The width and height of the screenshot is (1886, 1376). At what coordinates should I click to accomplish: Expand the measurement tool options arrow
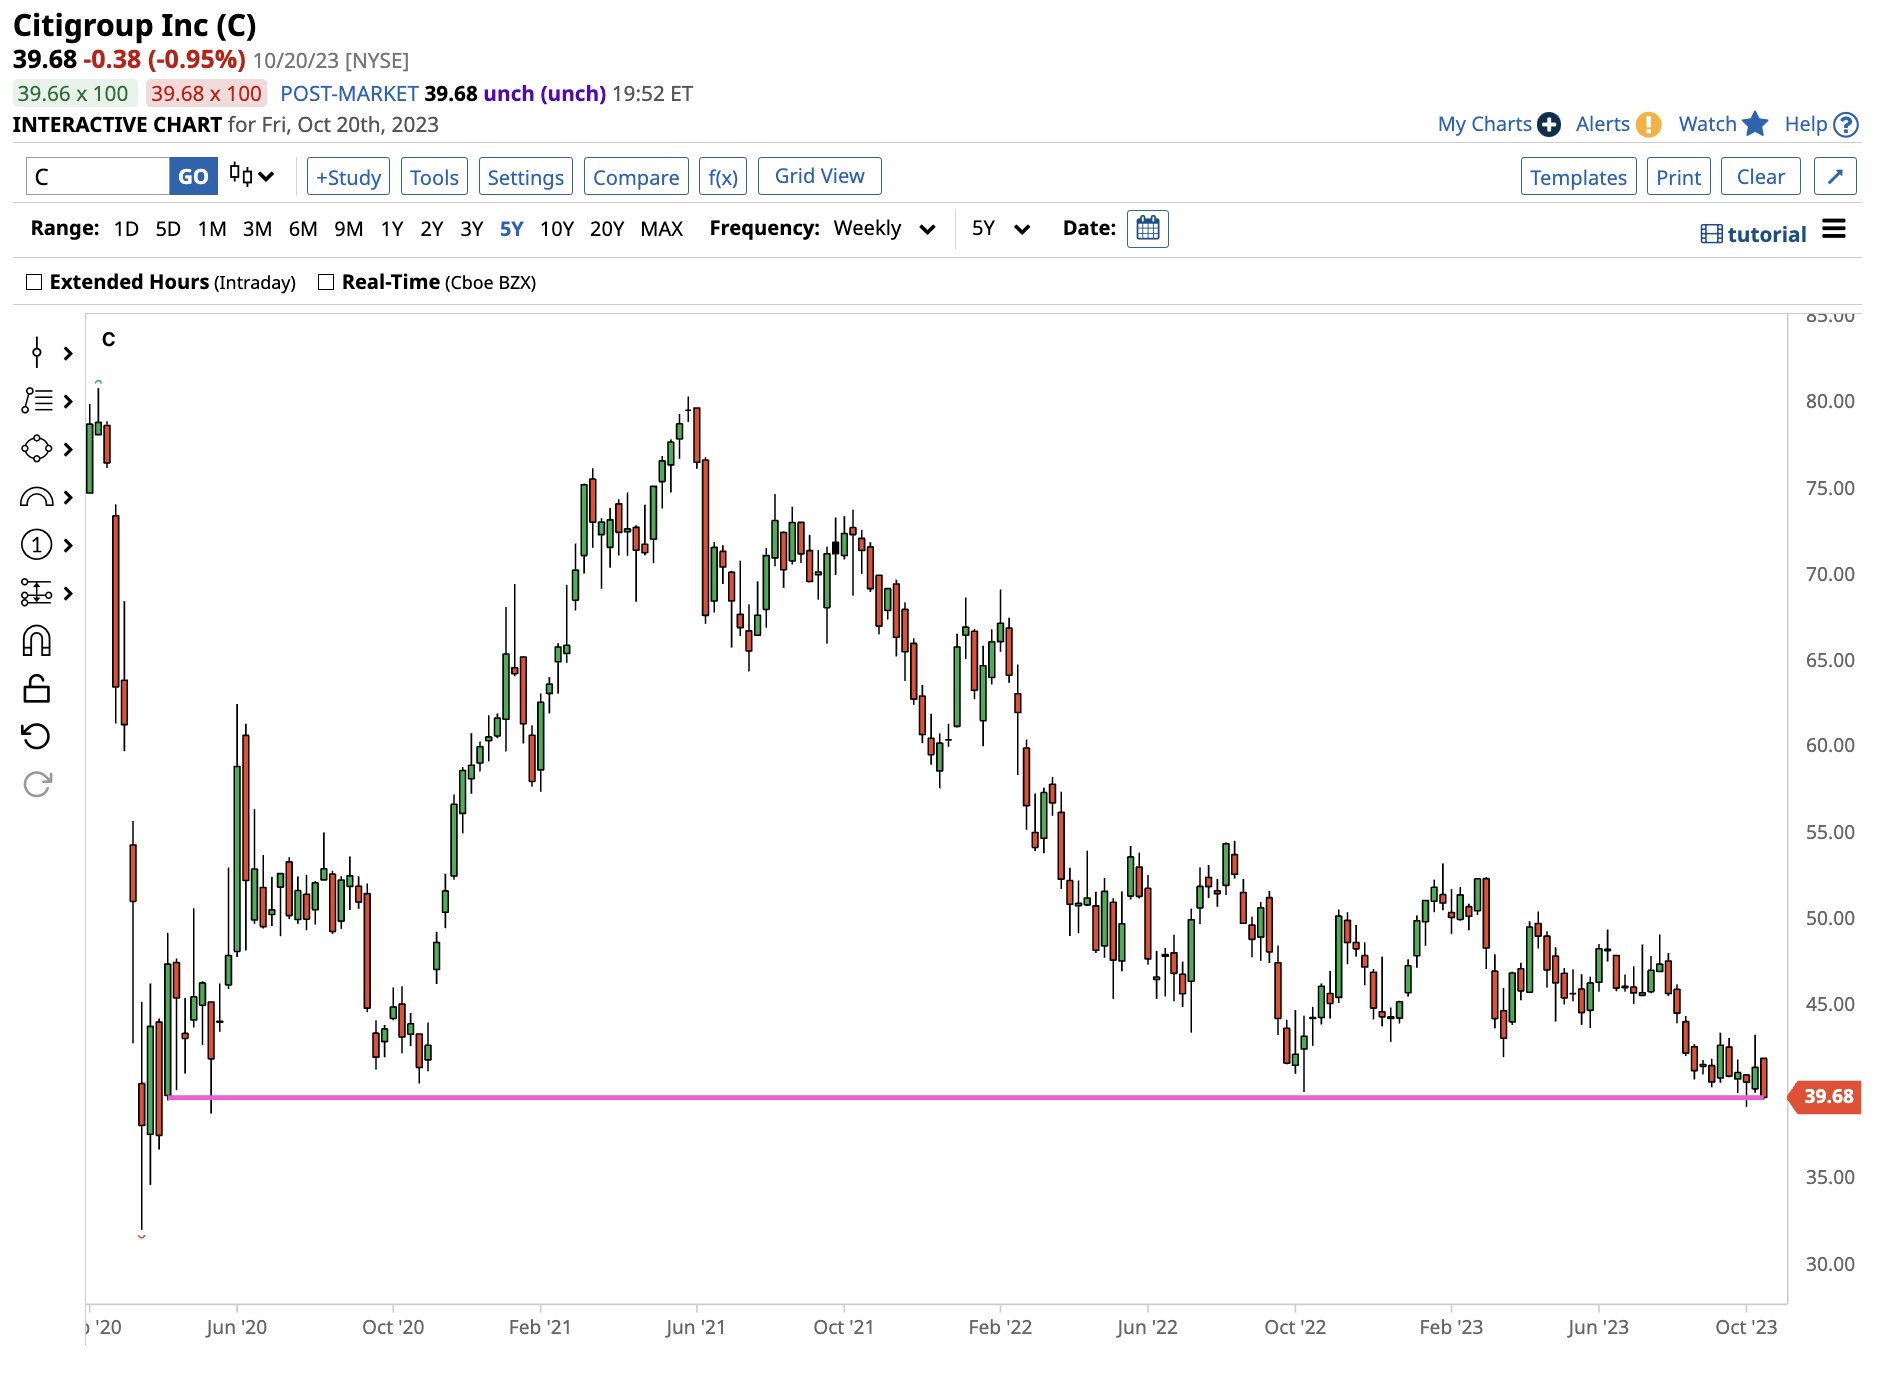click(68, 593)
